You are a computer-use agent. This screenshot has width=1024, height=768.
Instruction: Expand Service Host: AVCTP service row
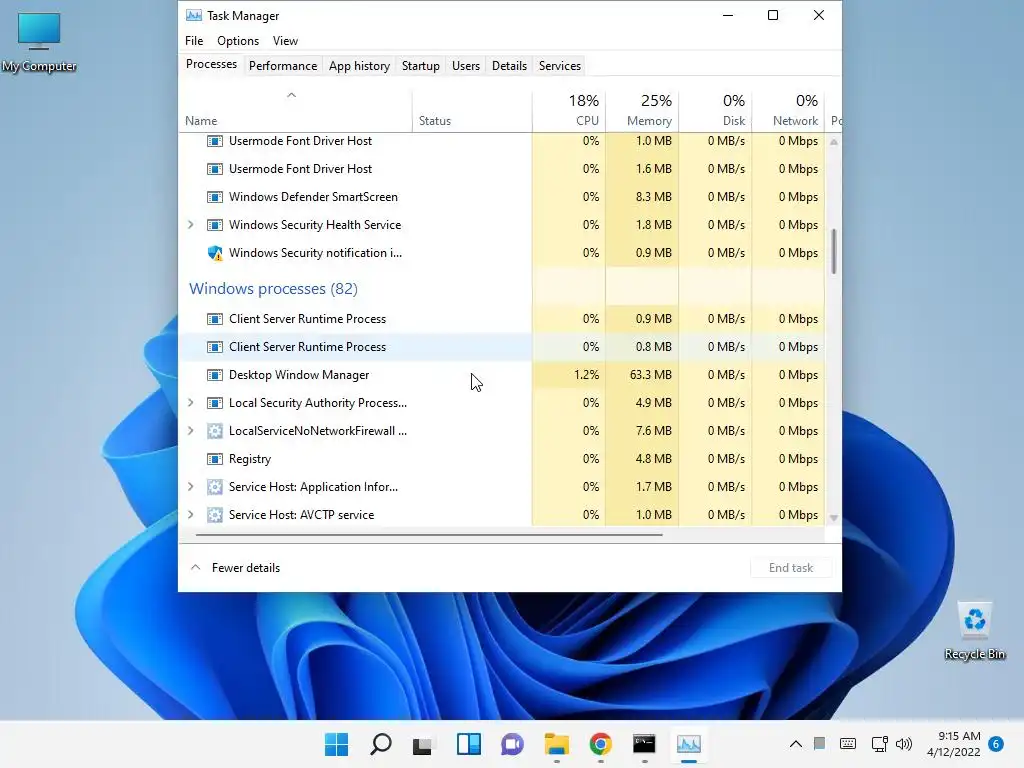191,515
